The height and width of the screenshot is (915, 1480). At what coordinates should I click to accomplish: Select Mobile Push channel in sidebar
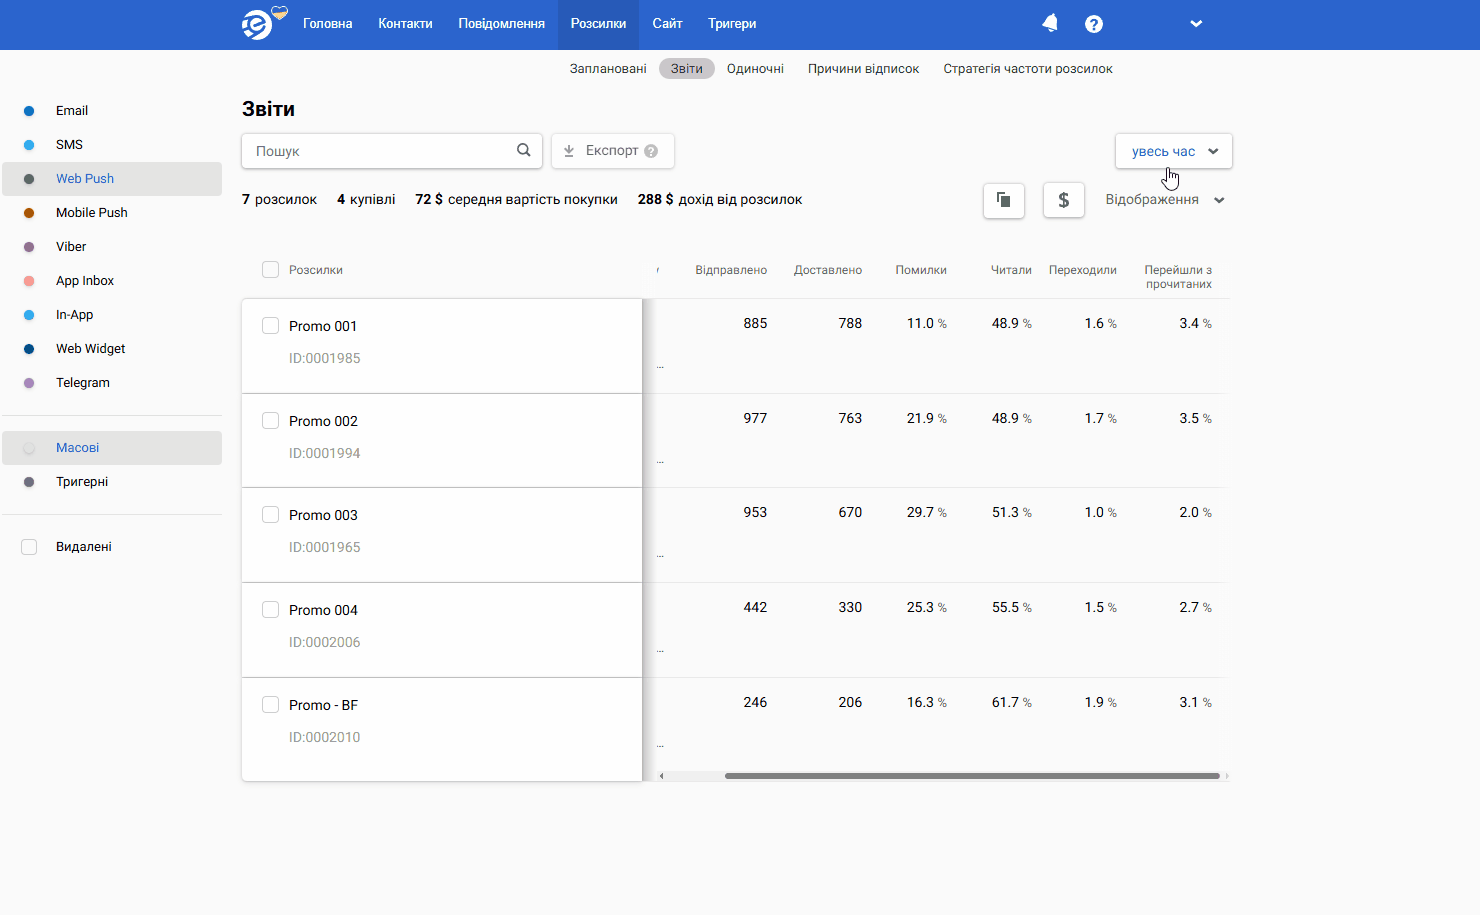pos(92,213)
